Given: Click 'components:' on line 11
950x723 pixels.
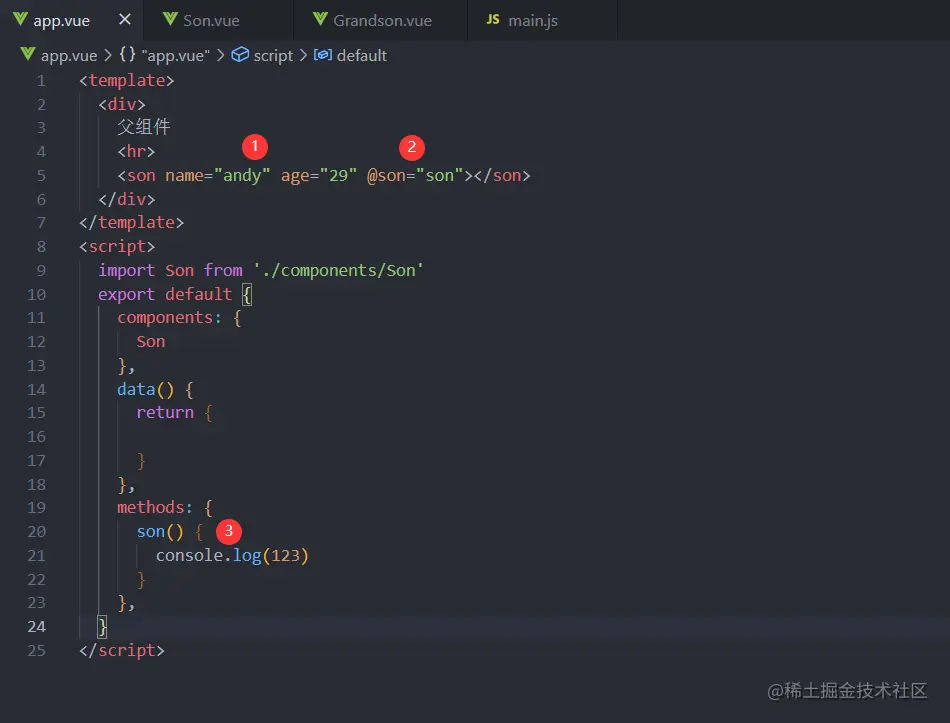Looking at the screenshot, I should tap(170, 318).
